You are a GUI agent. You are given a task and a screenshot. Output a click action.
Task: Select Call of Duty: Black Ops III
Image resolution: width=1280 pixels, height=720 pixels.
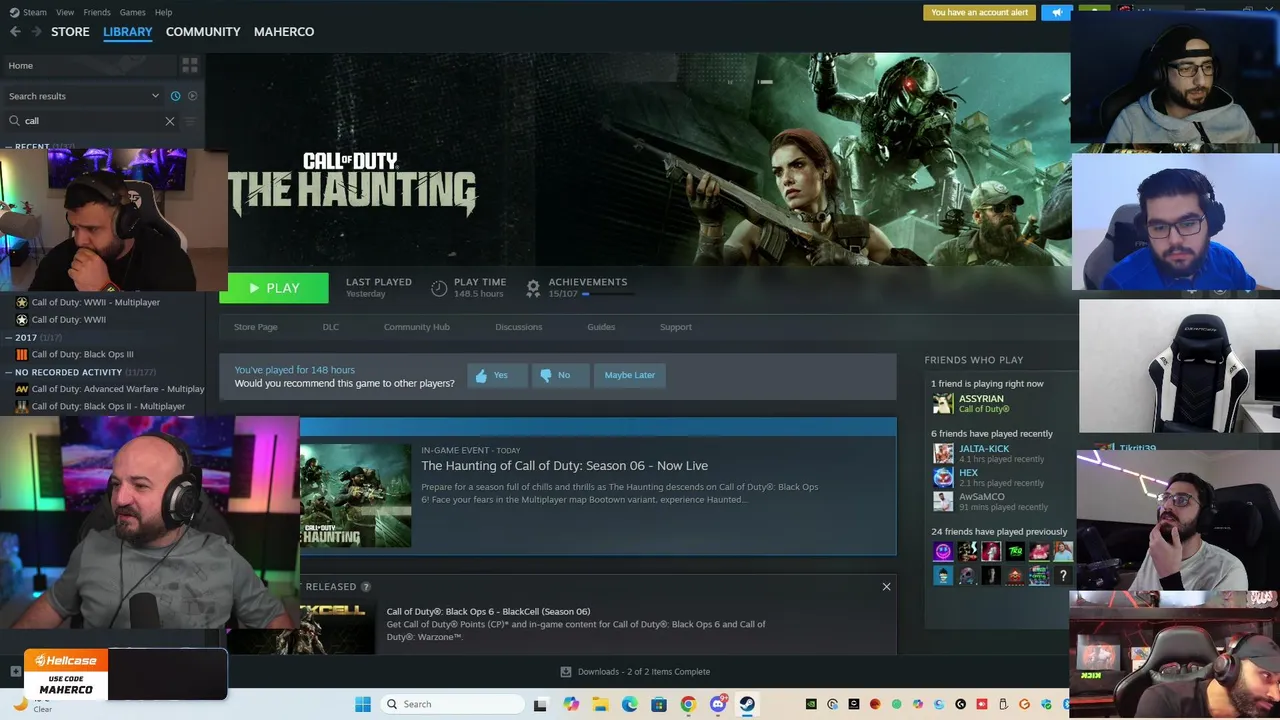tap(82, 354)
